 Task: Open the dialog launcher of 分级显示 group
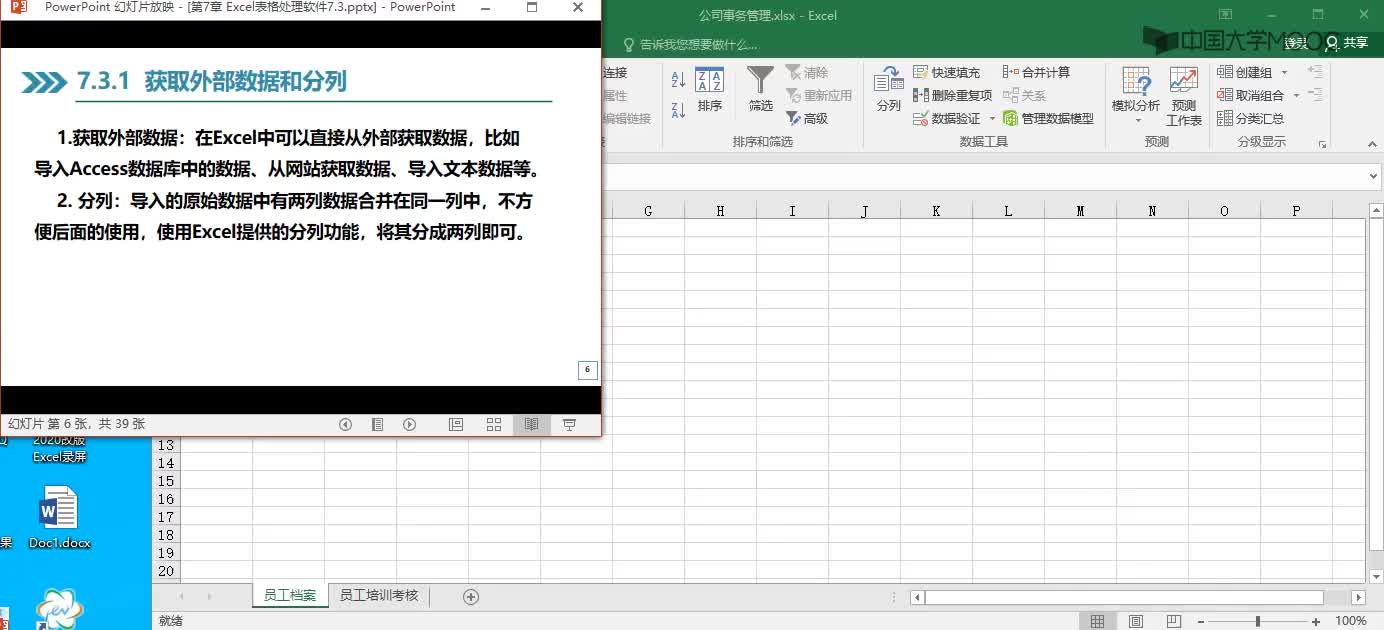(x=1322, y=145)
